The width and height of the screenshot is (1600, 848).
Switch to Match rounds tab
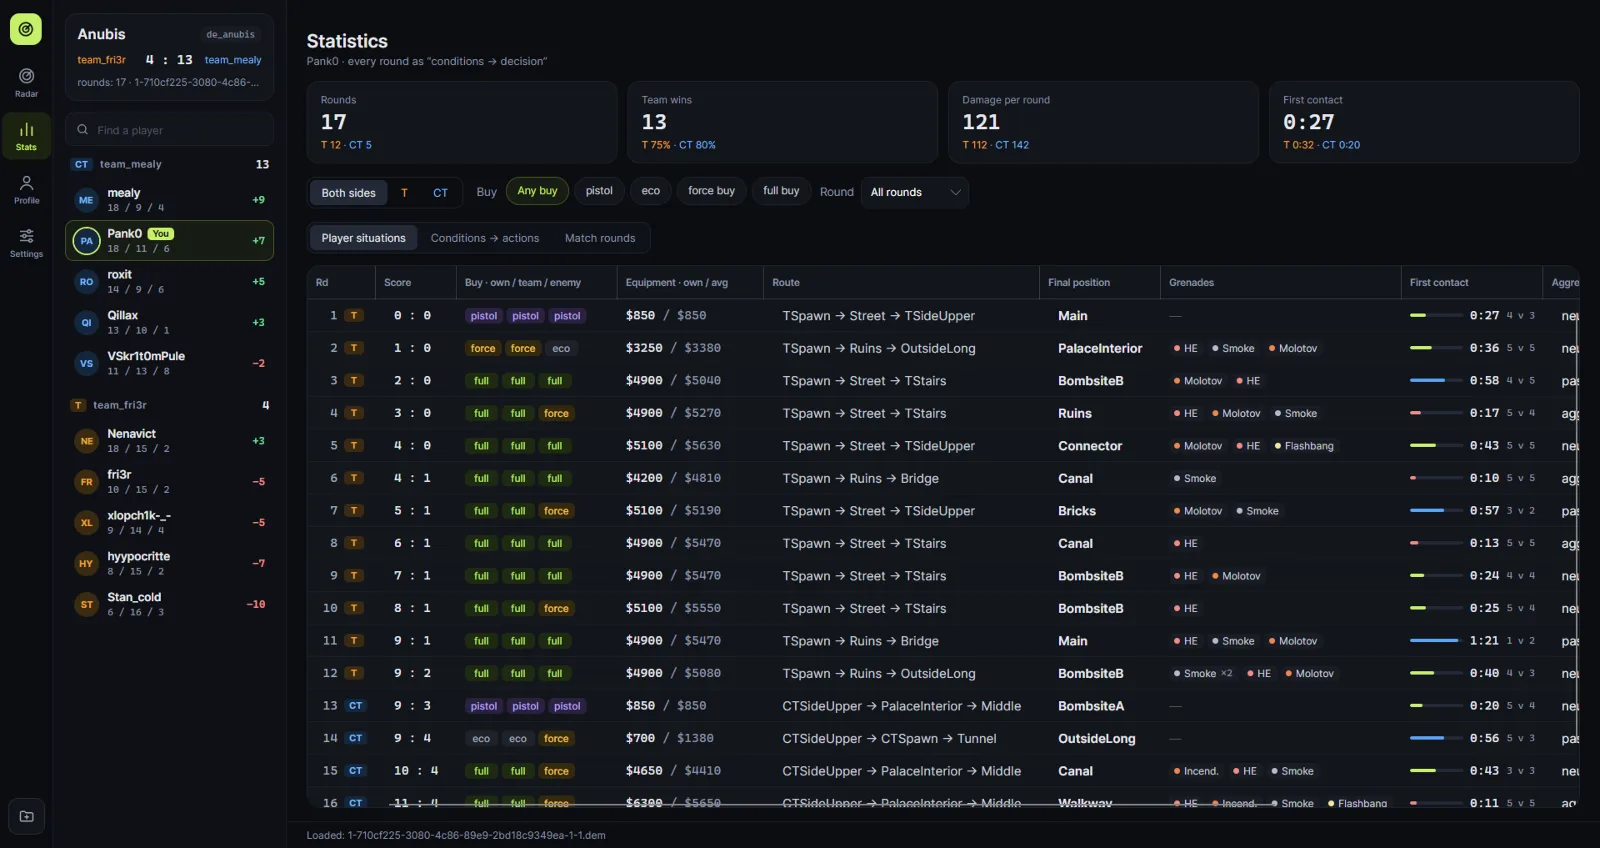click(x=600, y=238)
